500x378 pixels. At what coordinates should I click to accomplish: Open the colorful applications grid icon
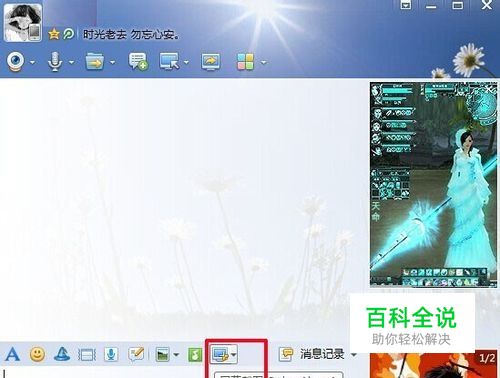pyautogui.click(x=245, y=62)
